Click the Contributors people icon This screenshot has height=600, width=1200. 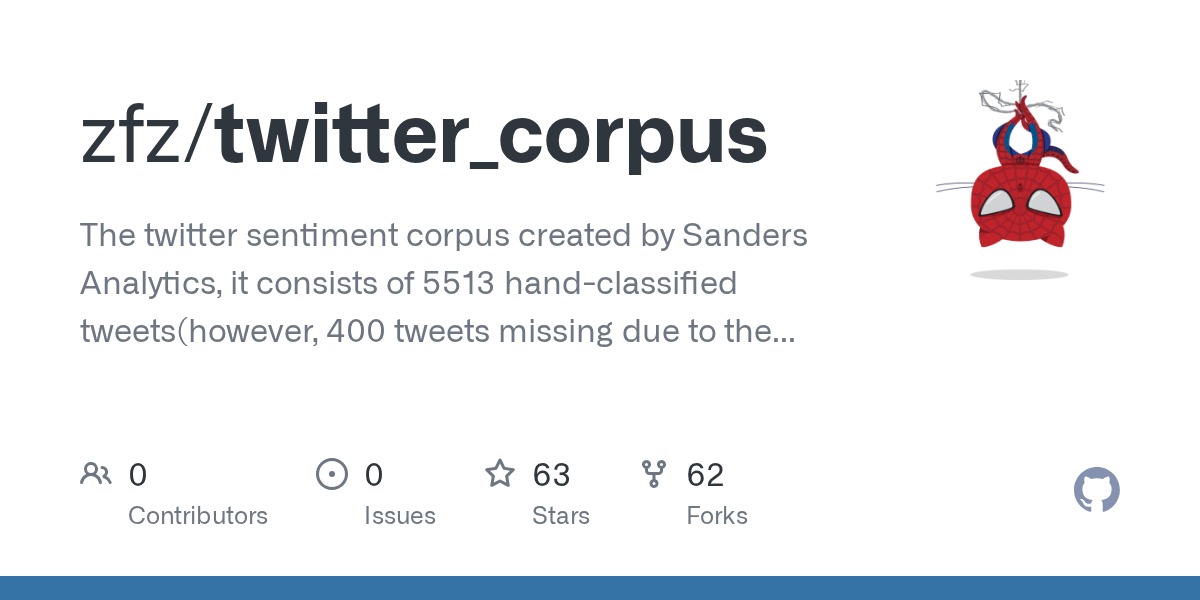pyautogui.click(x=96, y=474)
